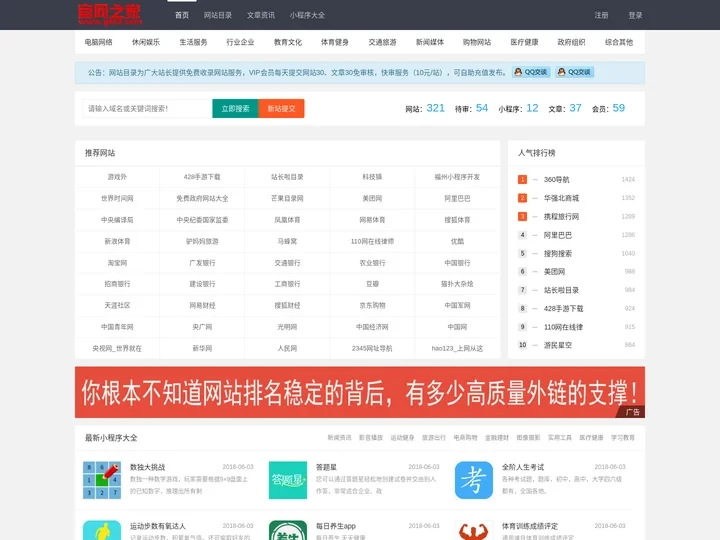Select the 休闲娱乐 category

pos(146,42)
